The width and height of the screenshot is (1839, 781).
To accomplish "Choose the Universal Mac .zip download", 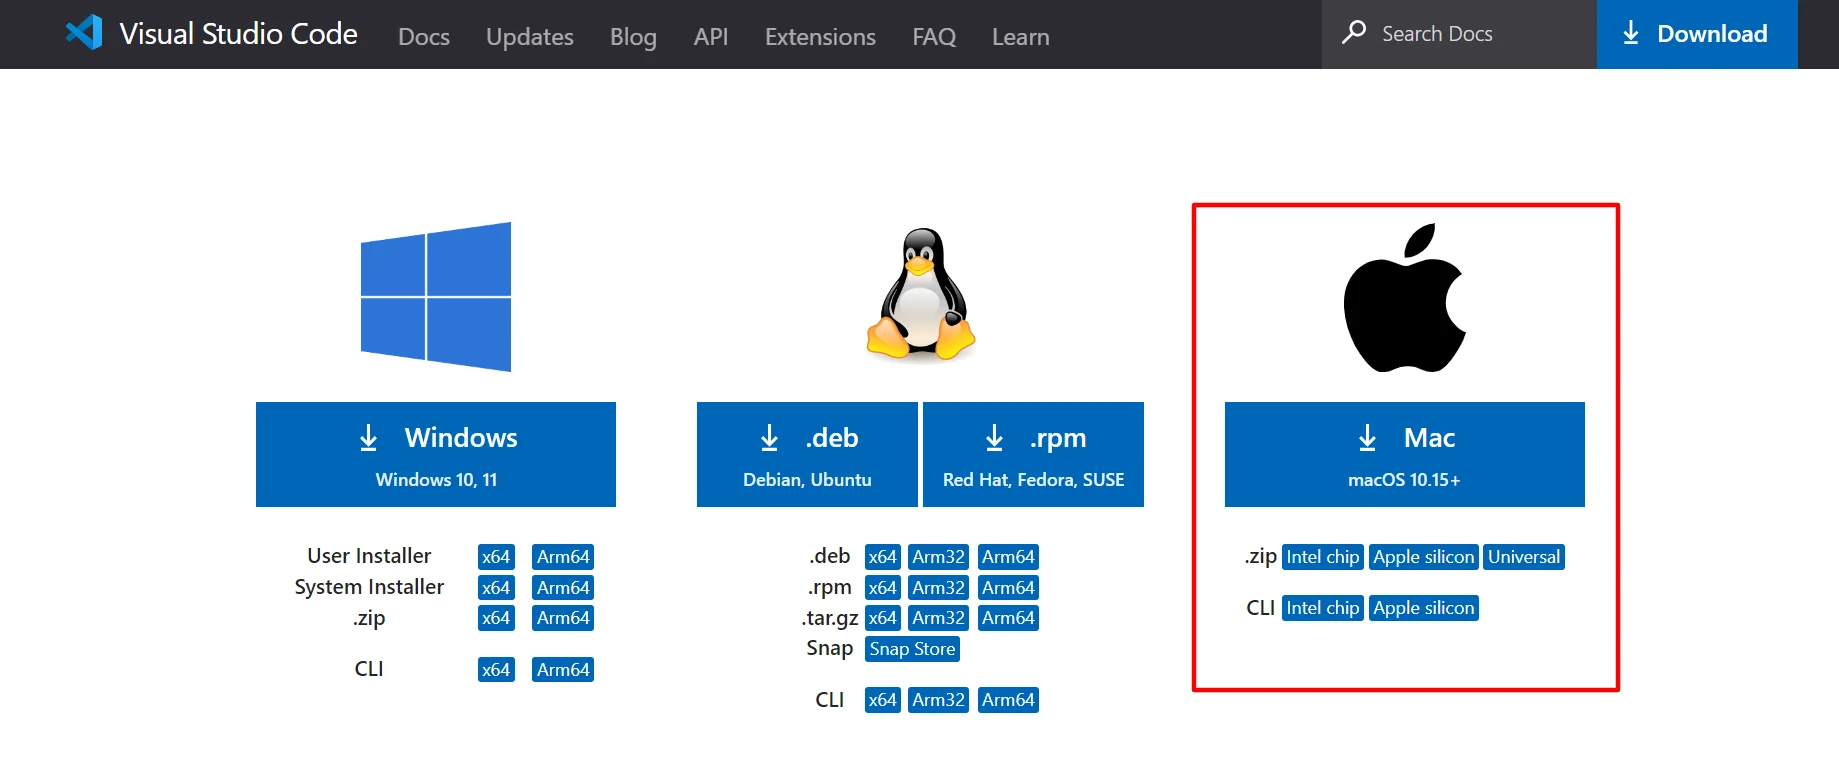I will [x=1524, y=557].
